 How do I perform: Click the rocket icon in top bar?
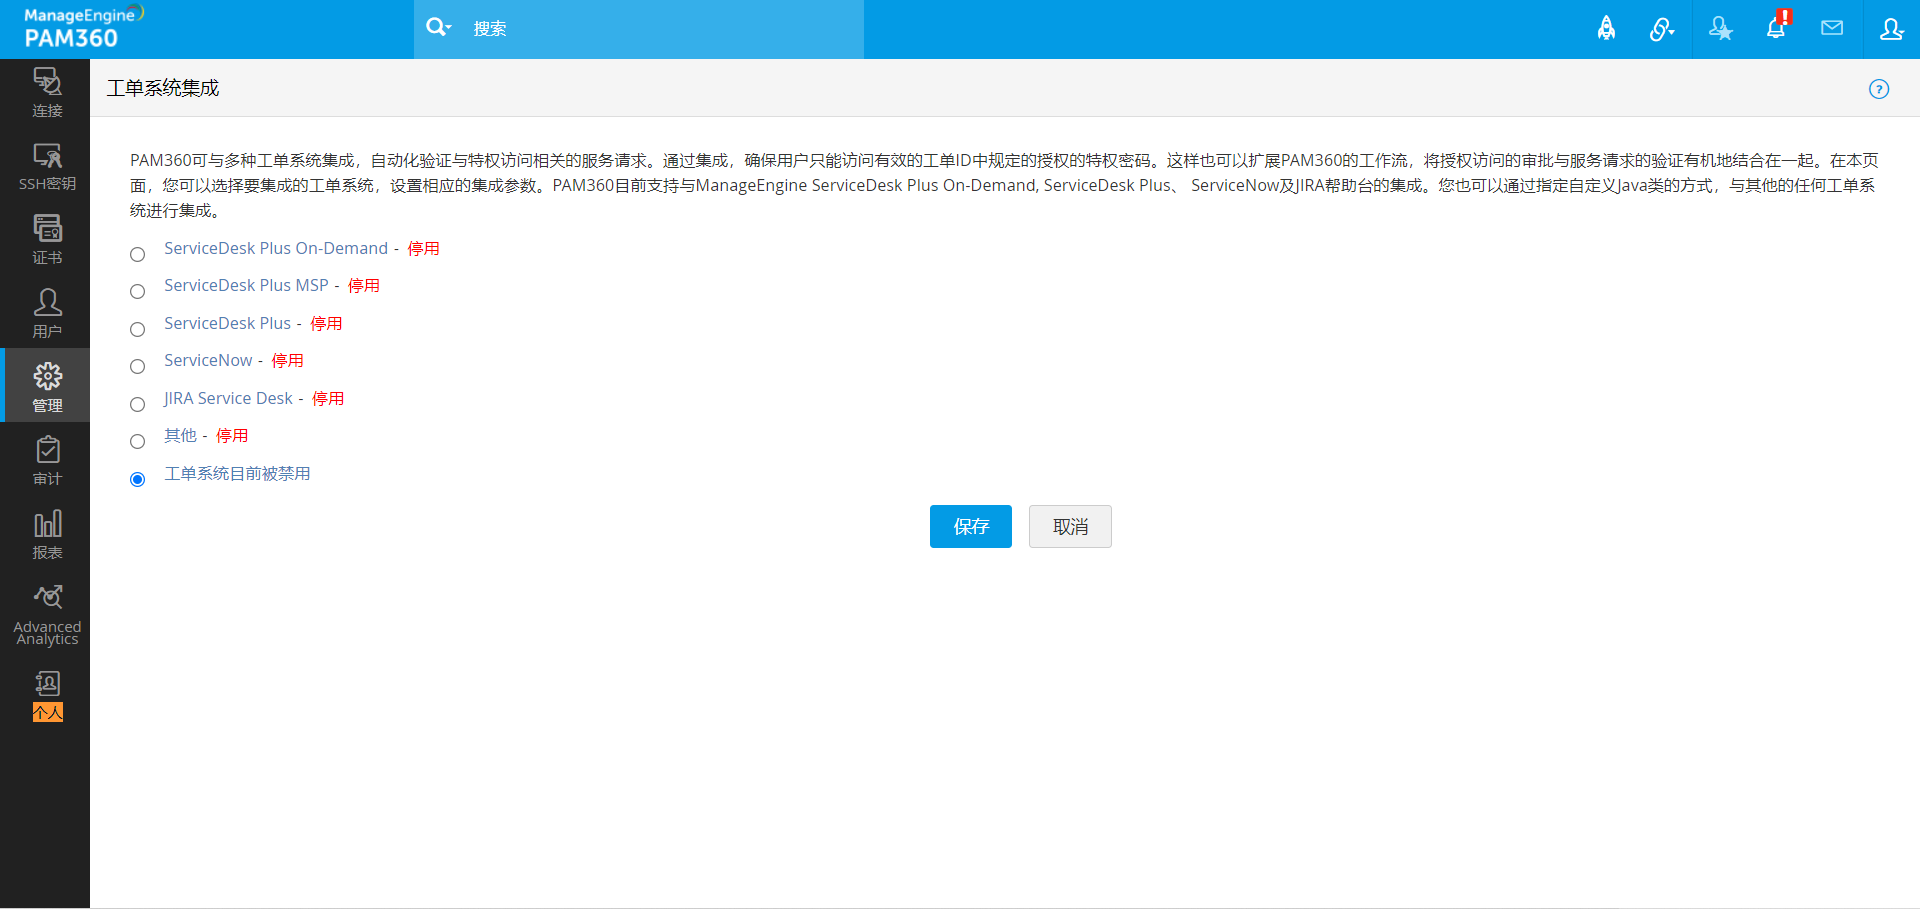pos(1606,29)
